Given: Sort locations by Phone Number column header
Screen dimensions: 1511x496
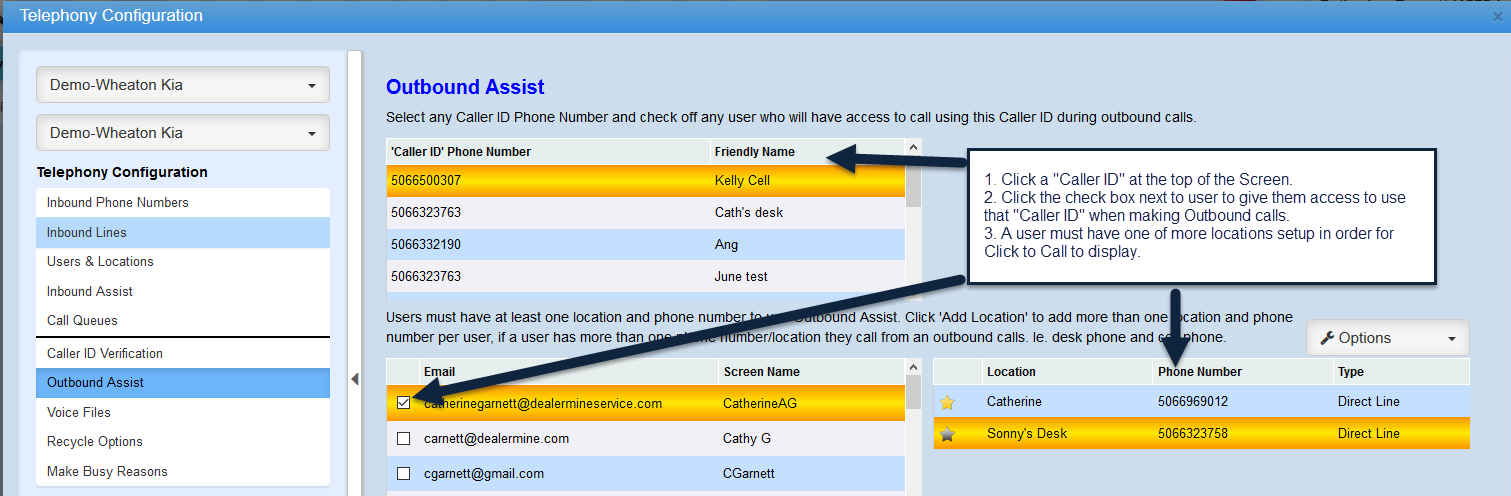Looking at the screenshot, I should pyautogui.click(x=1200, y=372).
